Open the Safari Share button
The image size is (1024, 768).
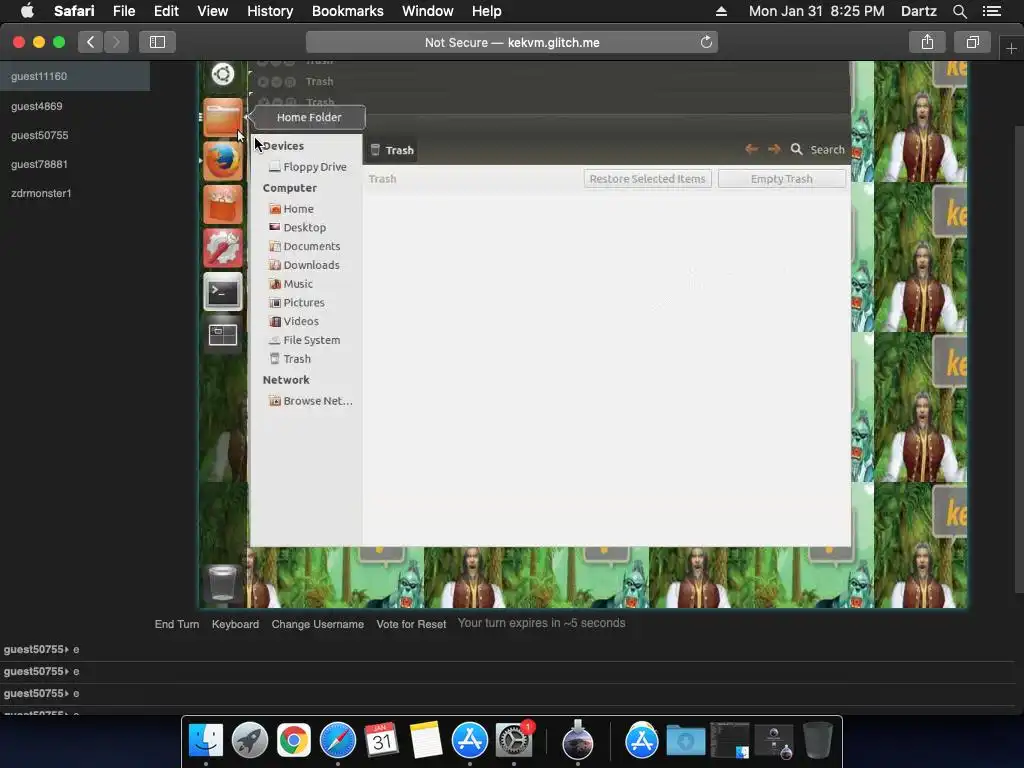927,42
